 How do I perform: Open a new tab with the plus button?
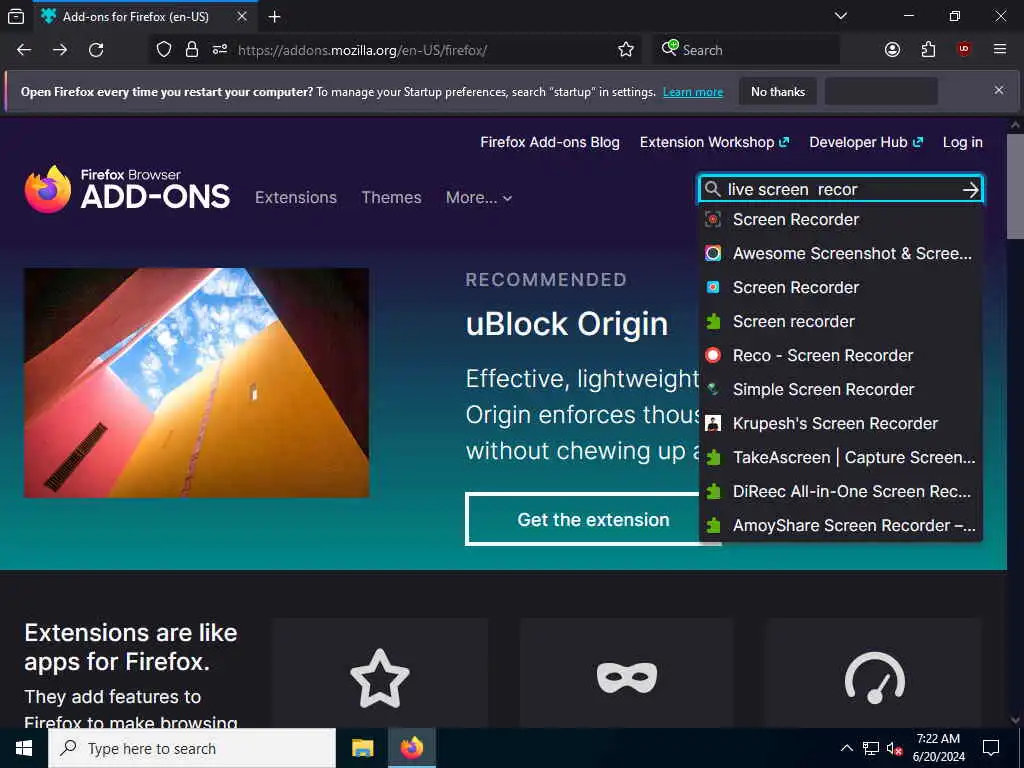[274, 16]
